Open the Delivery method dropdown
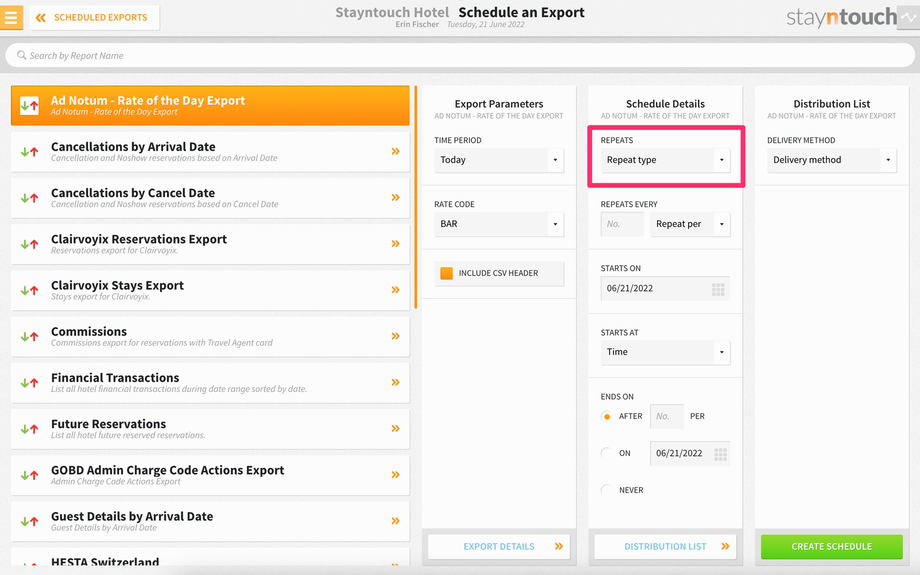Viewport: 920px width, 575px height. click(832, 160)
